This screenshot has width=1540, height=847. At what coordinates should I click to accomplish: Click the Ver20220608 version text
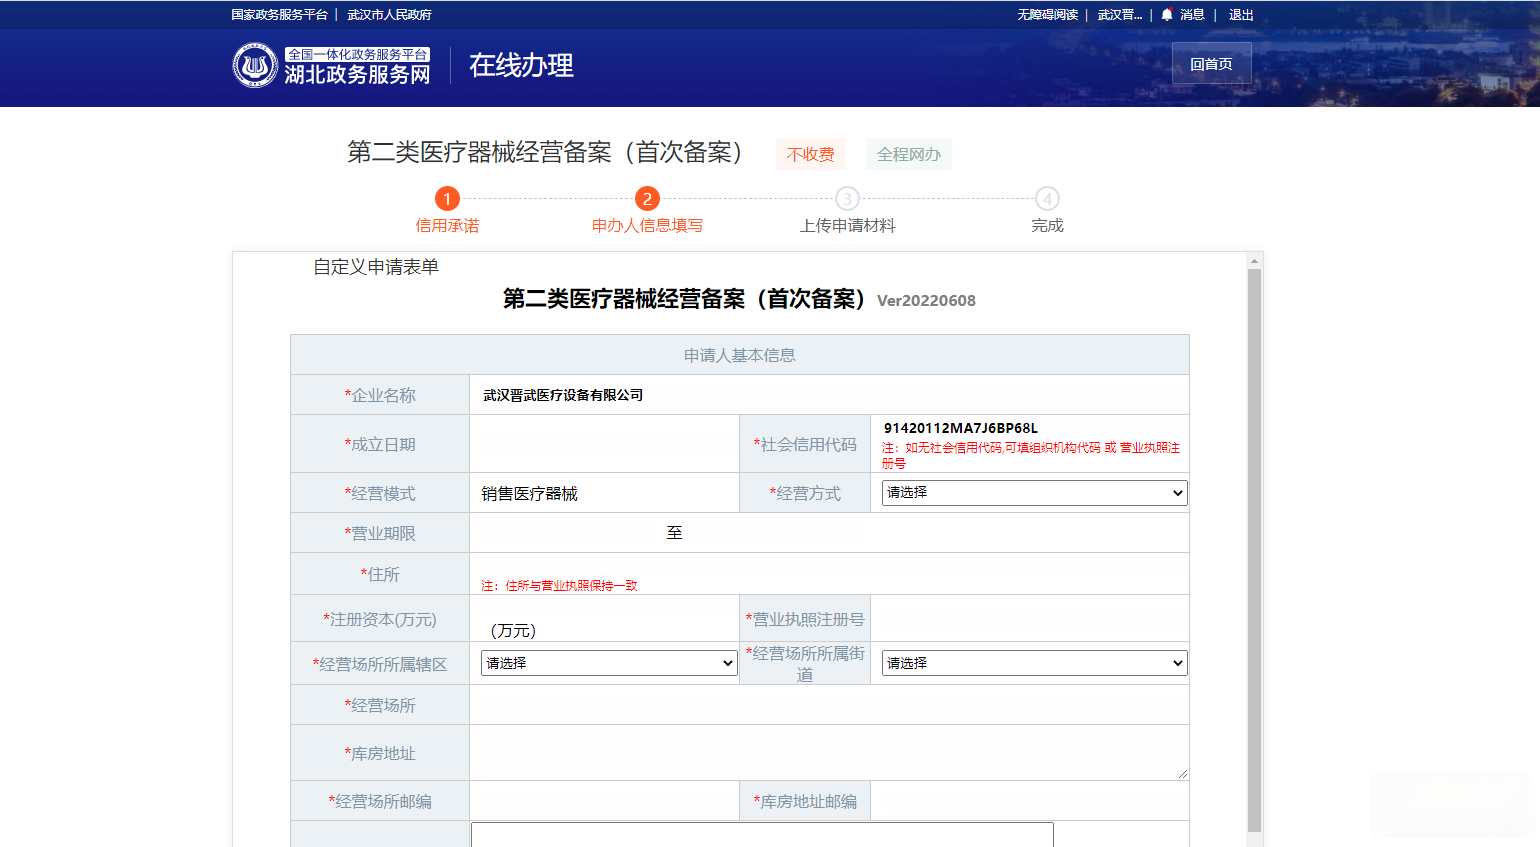[x=926, y=301]
